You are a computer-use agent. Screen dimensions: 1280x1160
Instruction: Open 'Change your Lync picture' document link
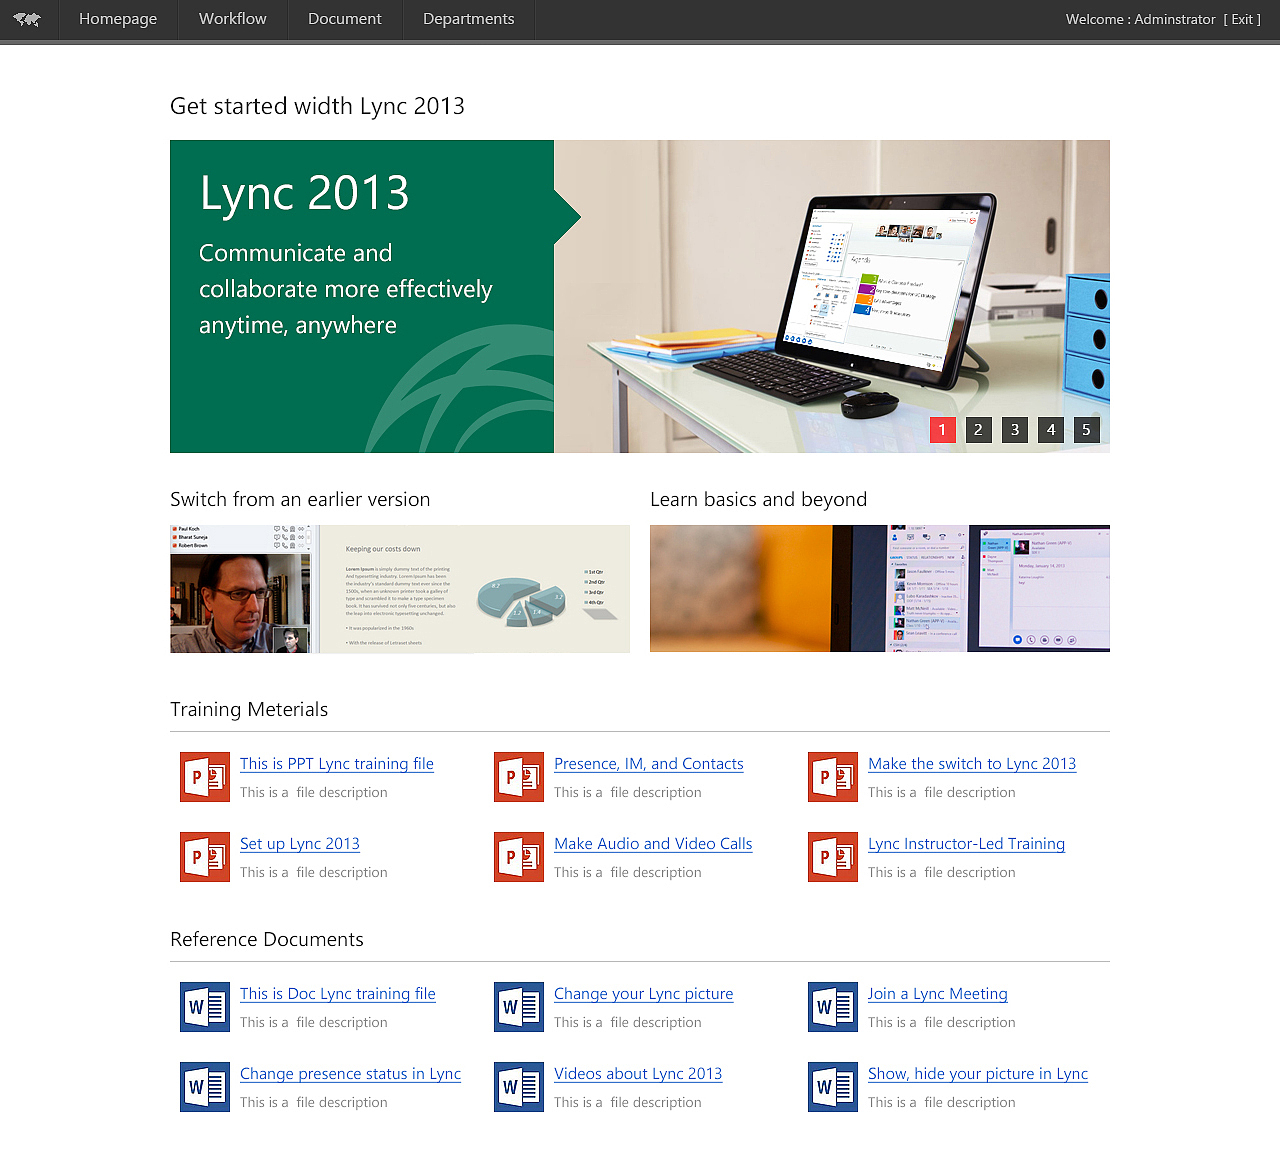tap(644, 994)
